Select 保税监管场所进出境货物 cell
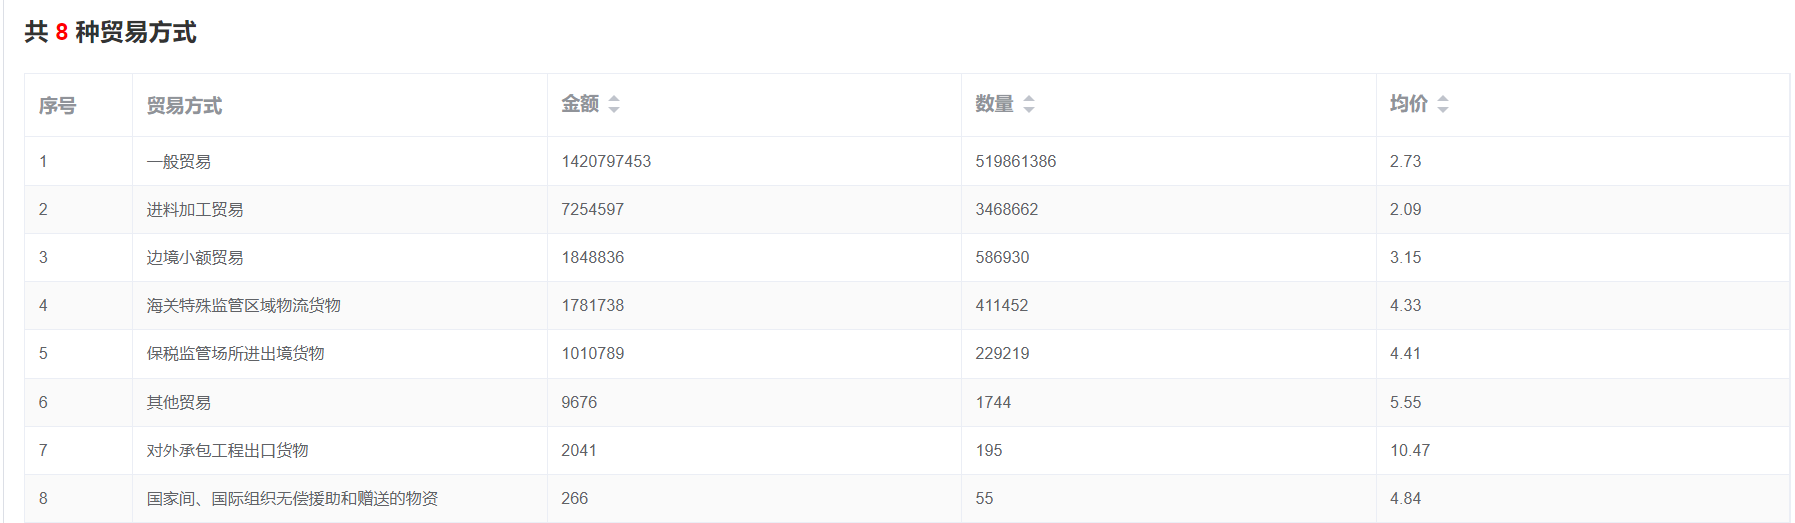Screen dimensions: 1795x523 coord(236,353)
